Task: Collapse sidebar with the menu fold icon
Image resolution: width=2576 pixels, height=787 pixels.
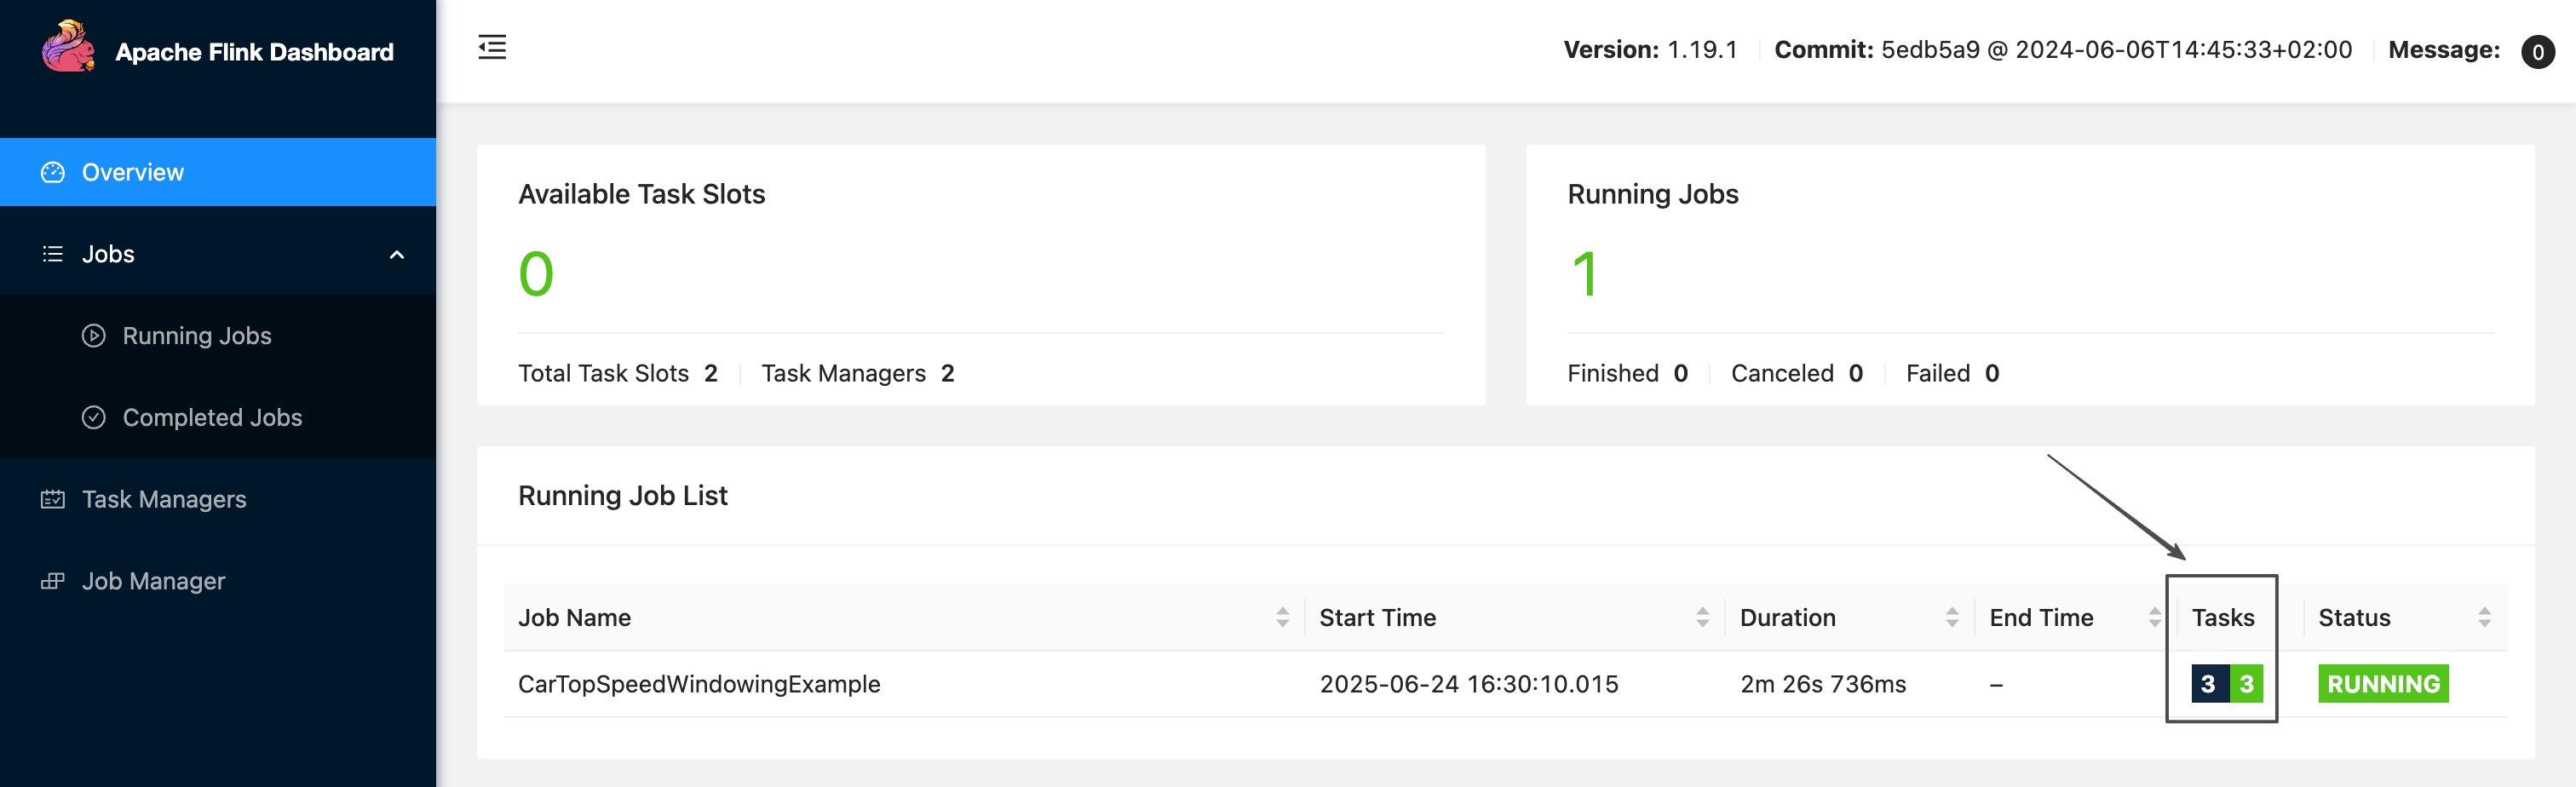Action: (492, 47)
